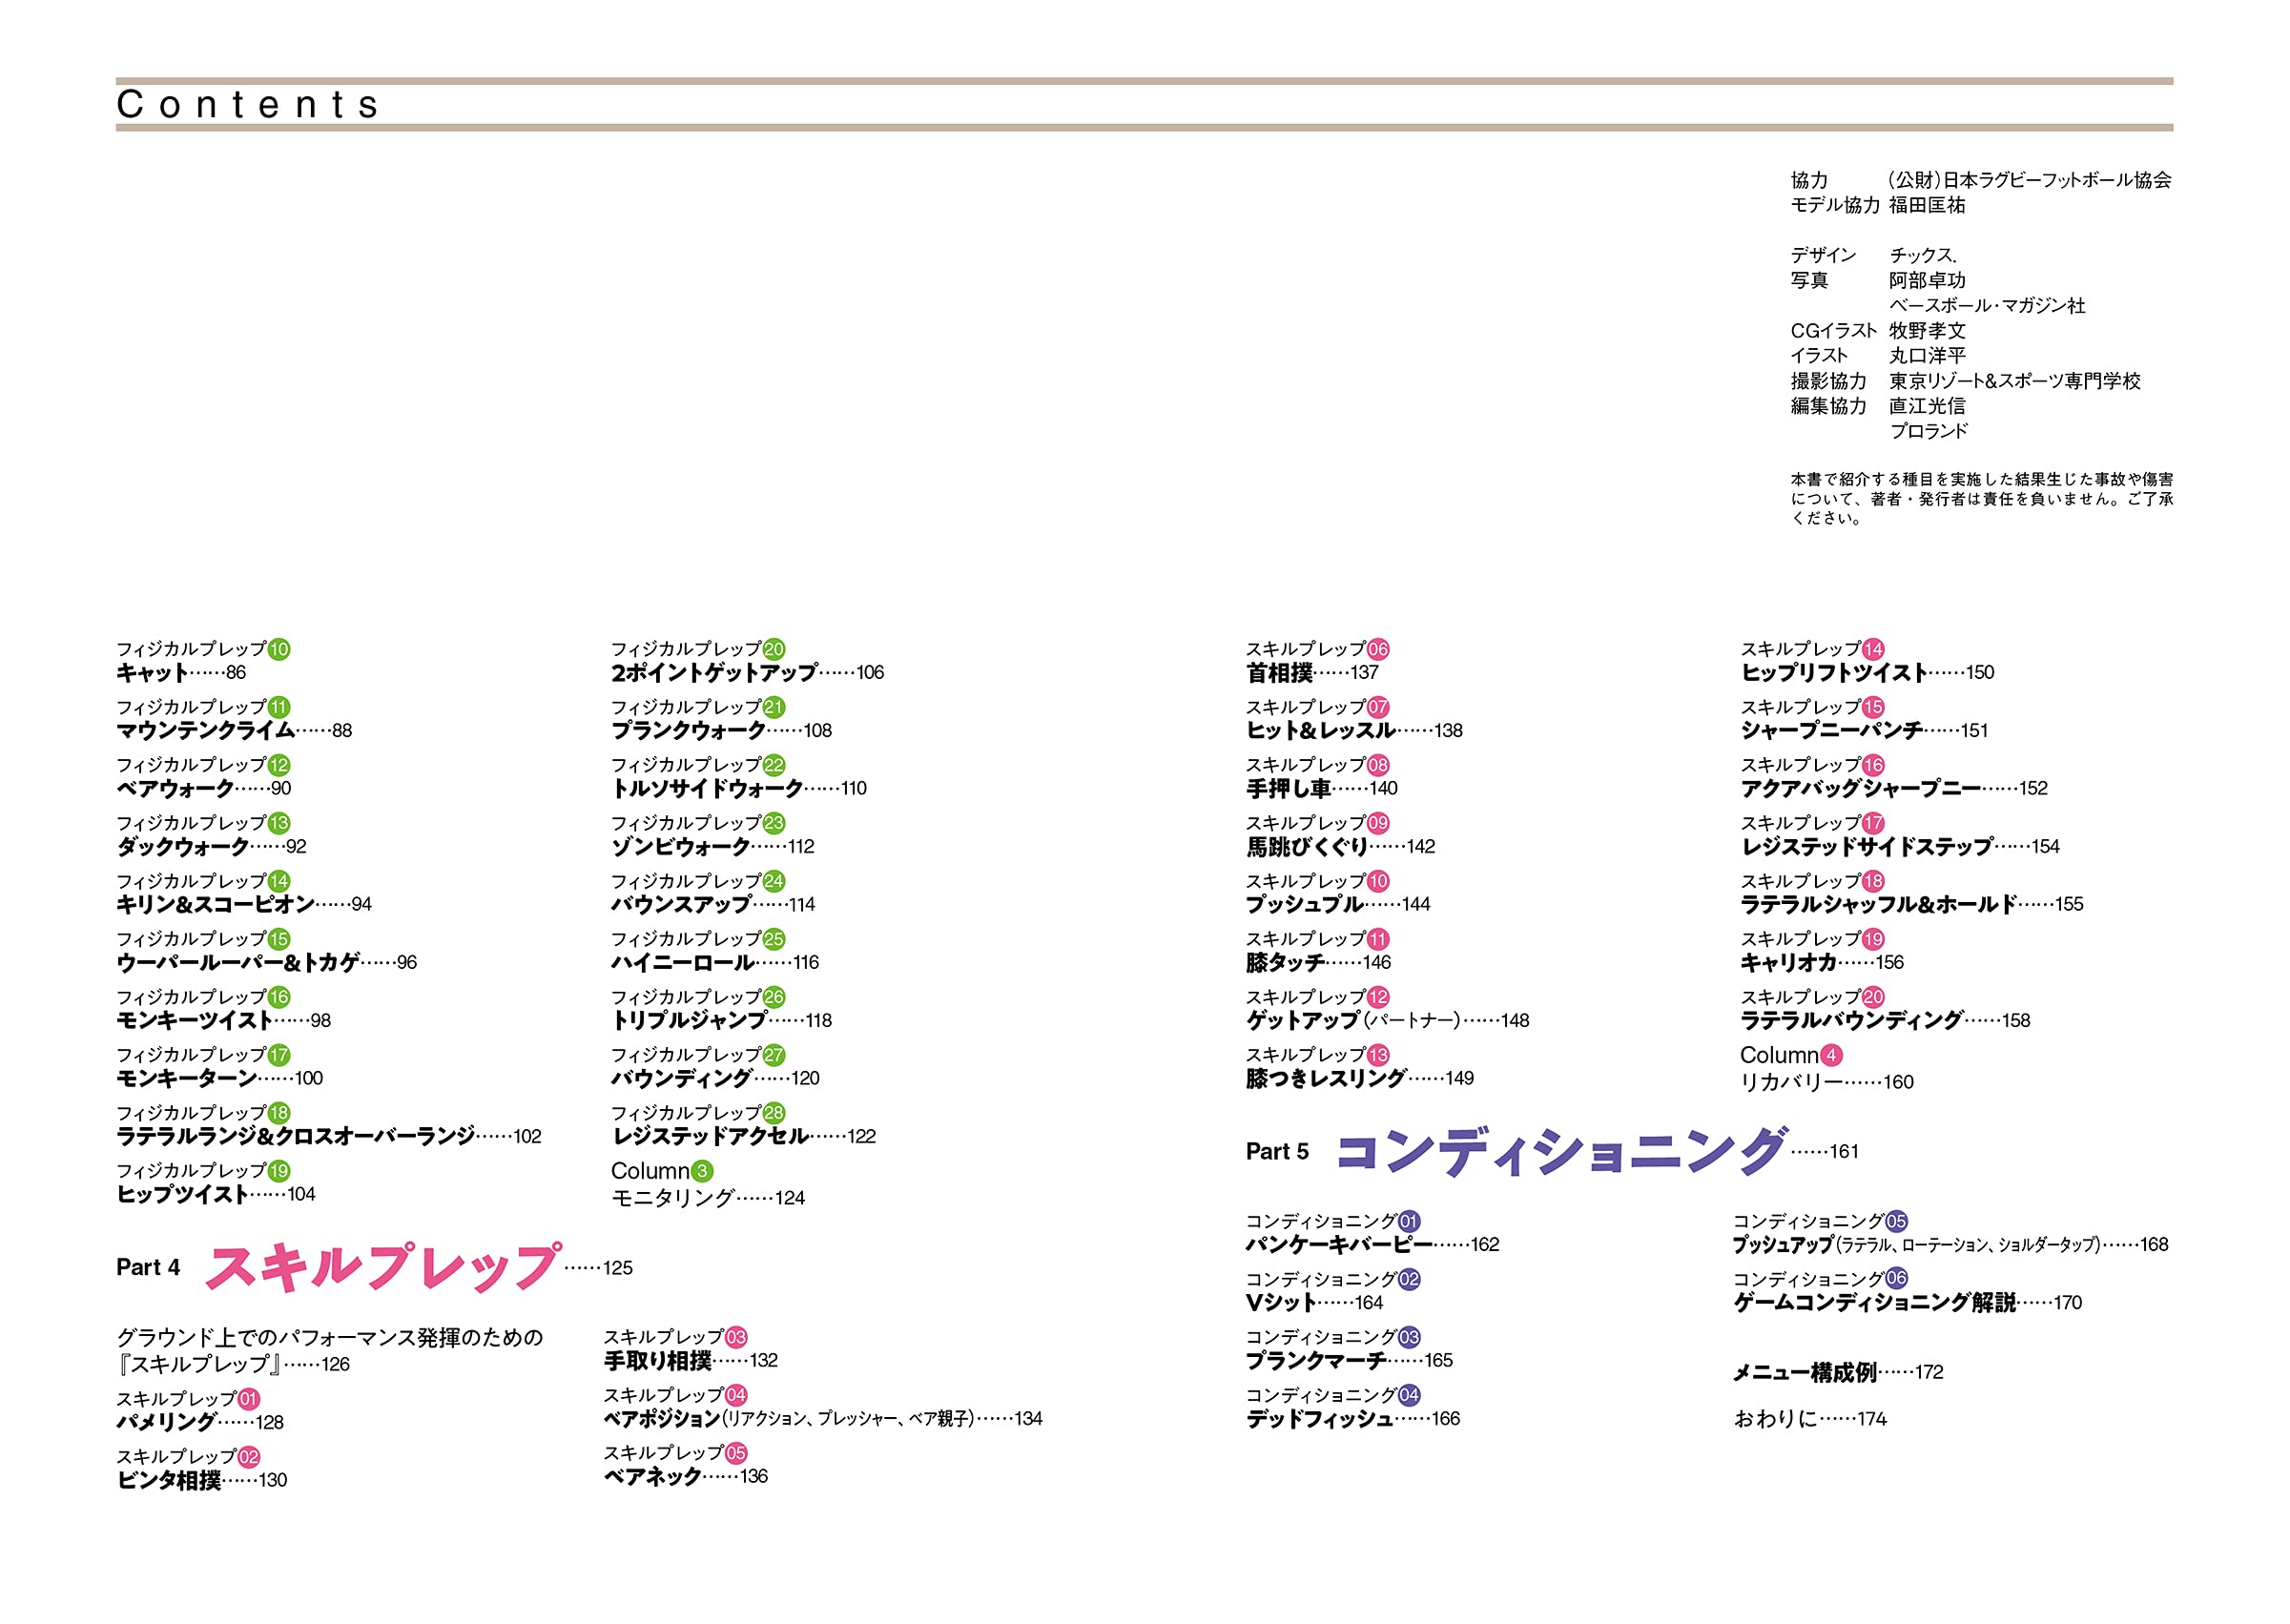
Task: Select '東京リゾート&スポーツ専門学校' credit
Action: pos(2014,381)
